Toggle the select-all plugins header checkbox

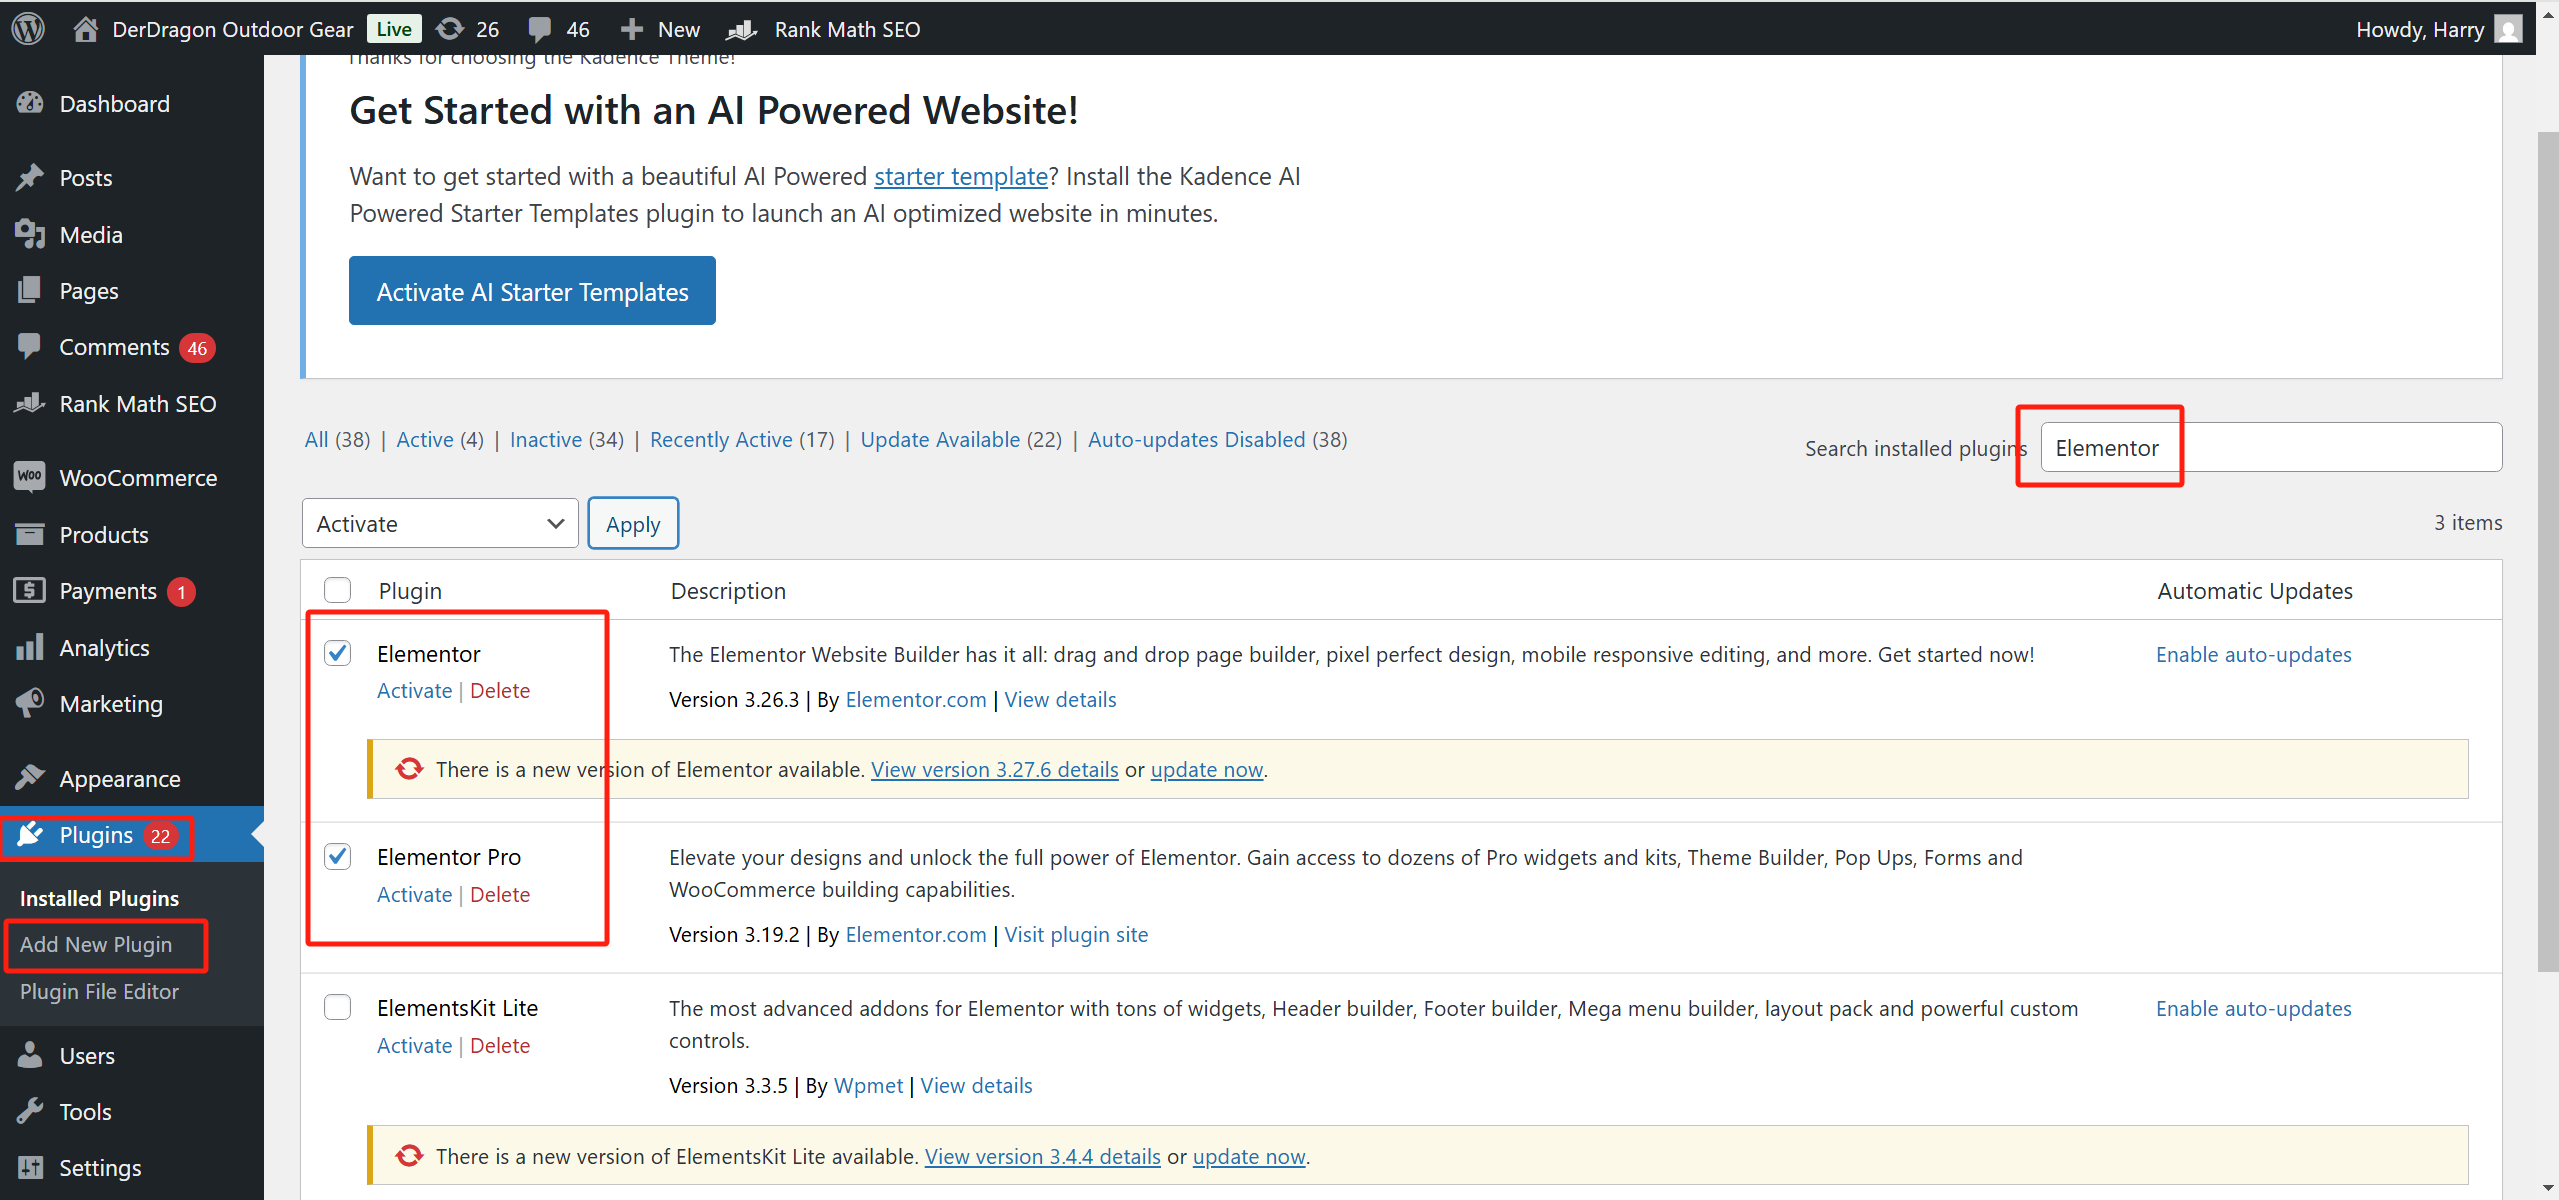click(337, 590)
